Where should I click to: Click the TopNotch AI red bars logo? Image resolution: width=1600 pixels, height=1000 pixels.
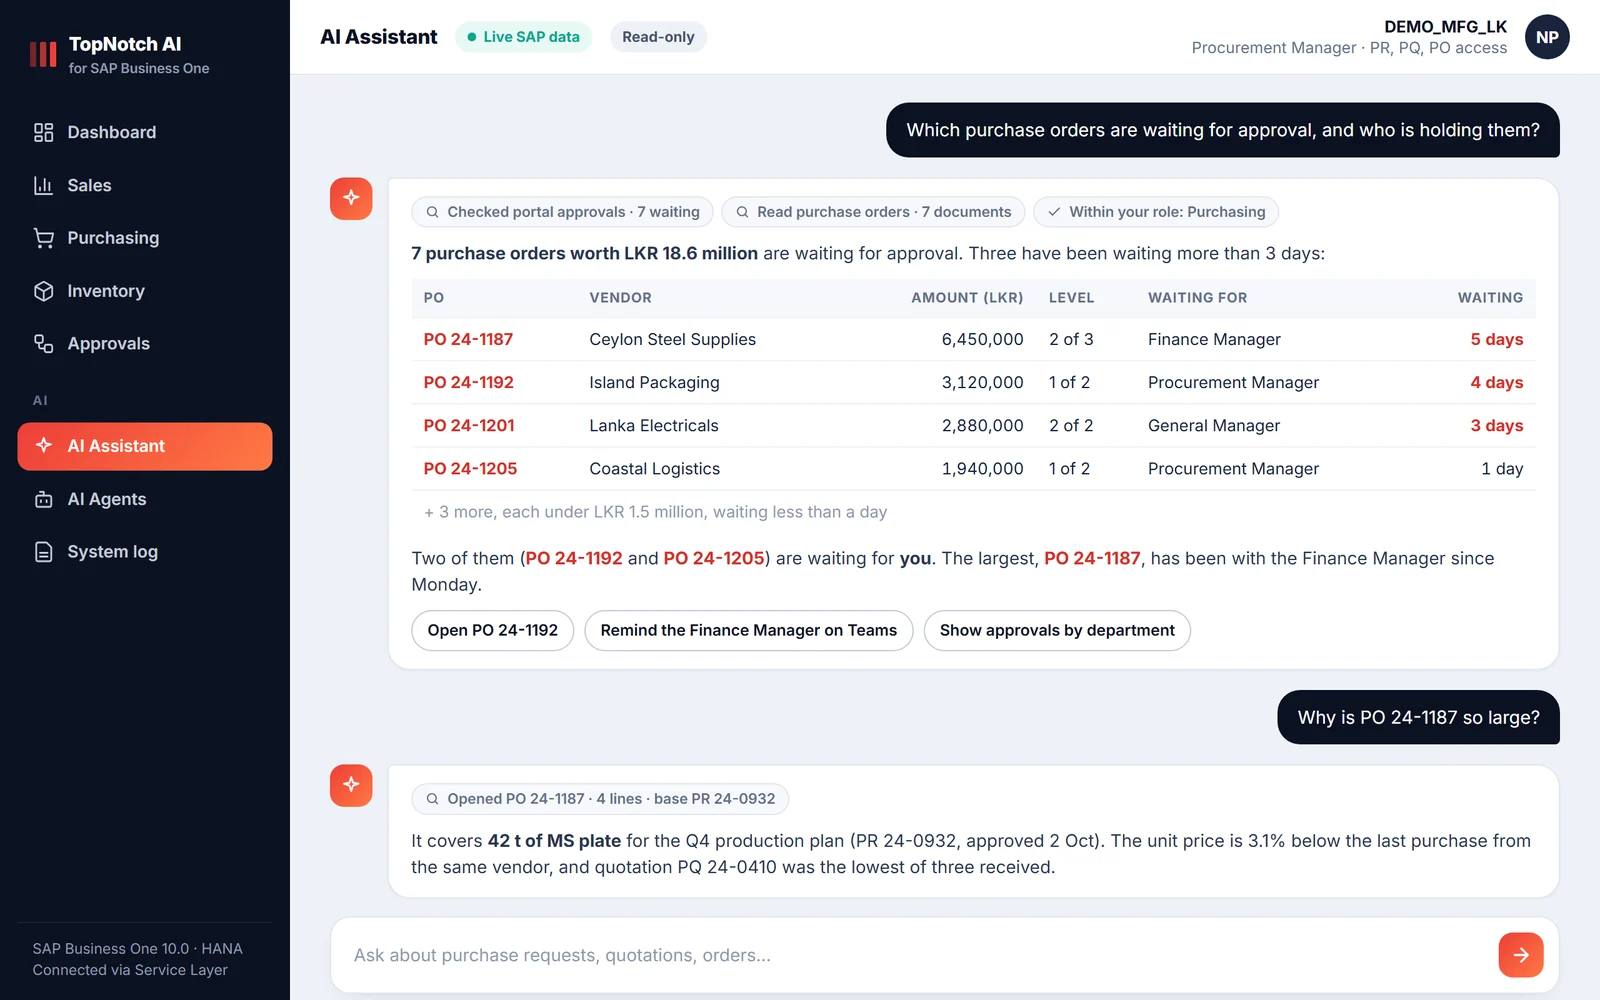point(43,54)
